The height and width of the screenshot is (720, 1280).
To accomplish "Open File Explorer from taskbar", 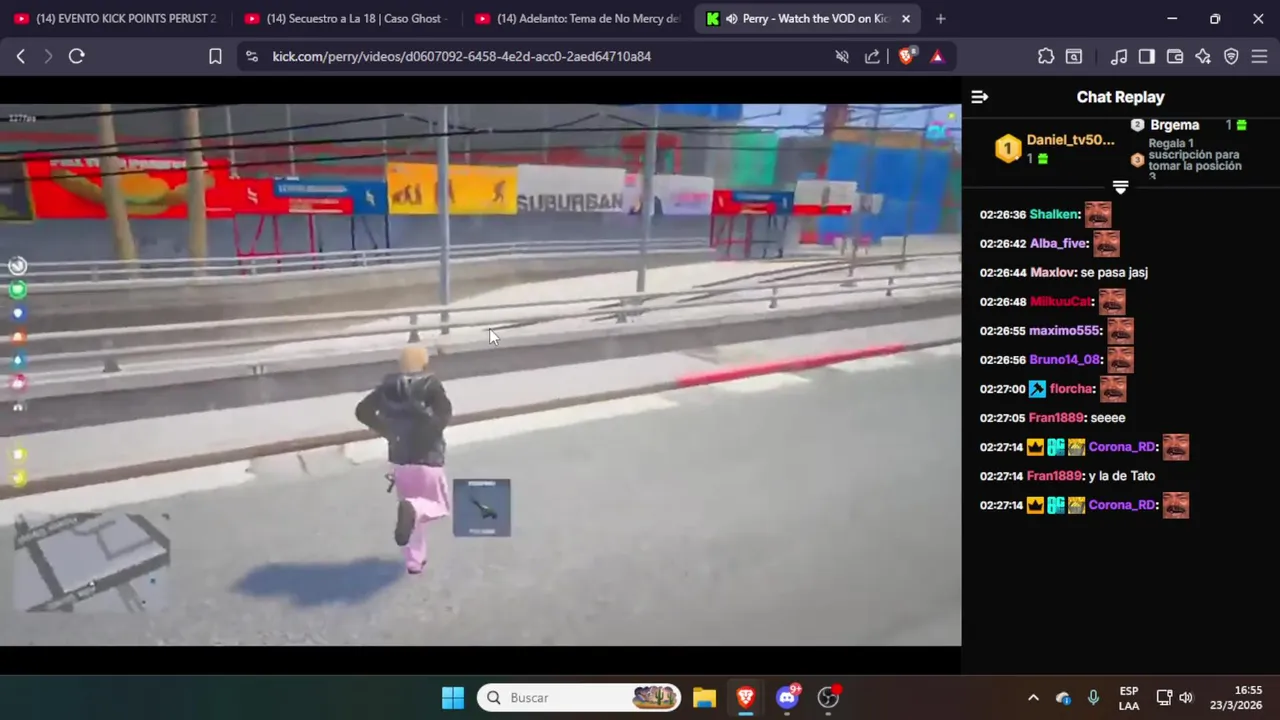I will (x=704, y=697).
